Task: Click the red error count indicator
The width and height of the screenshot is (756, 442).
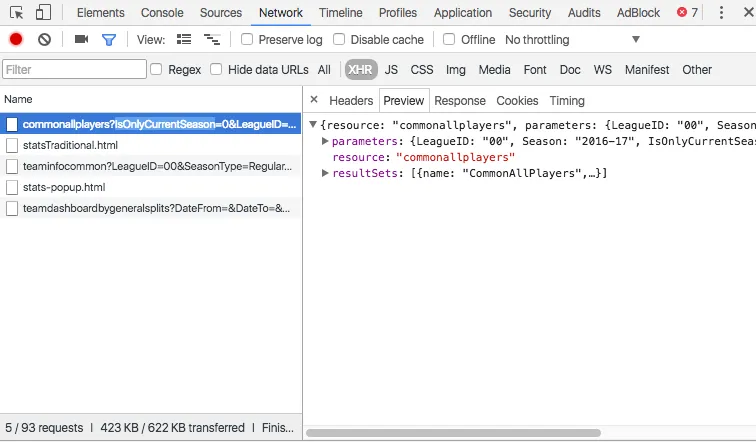Action: pos(687,12)
